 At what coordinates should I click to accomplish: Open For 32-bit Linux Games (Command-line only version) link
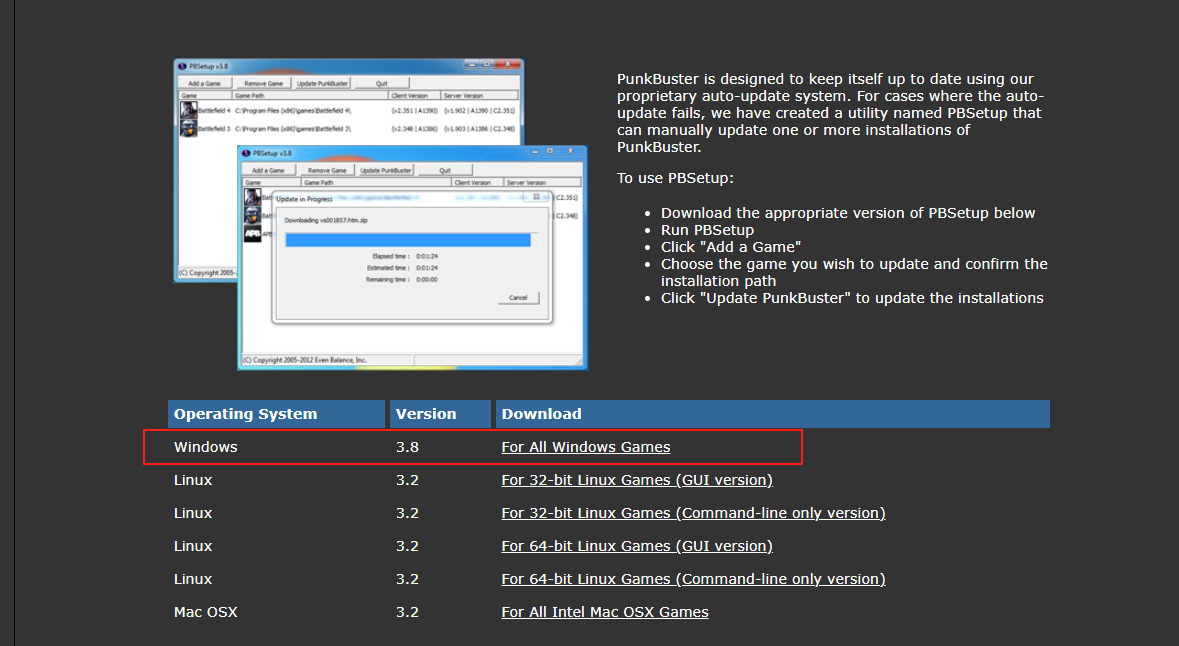(x=693, y=513)
